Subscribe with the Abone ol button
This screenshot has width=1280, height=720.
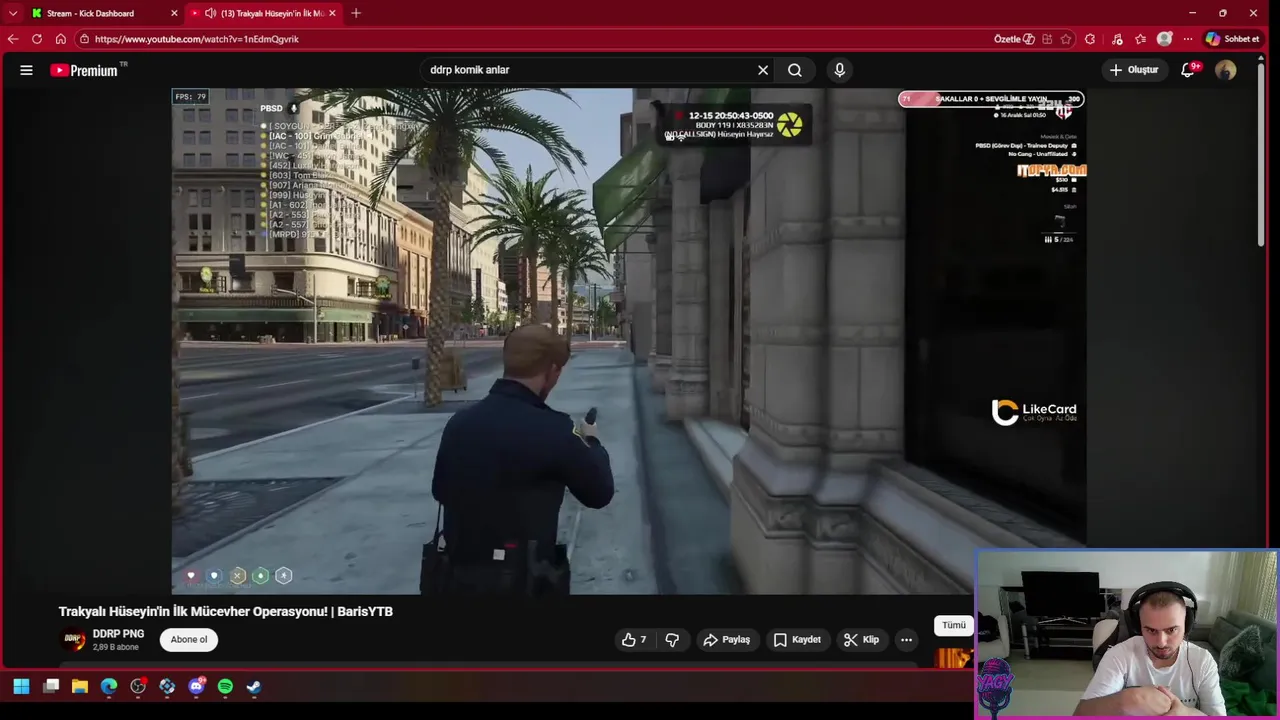189,640
